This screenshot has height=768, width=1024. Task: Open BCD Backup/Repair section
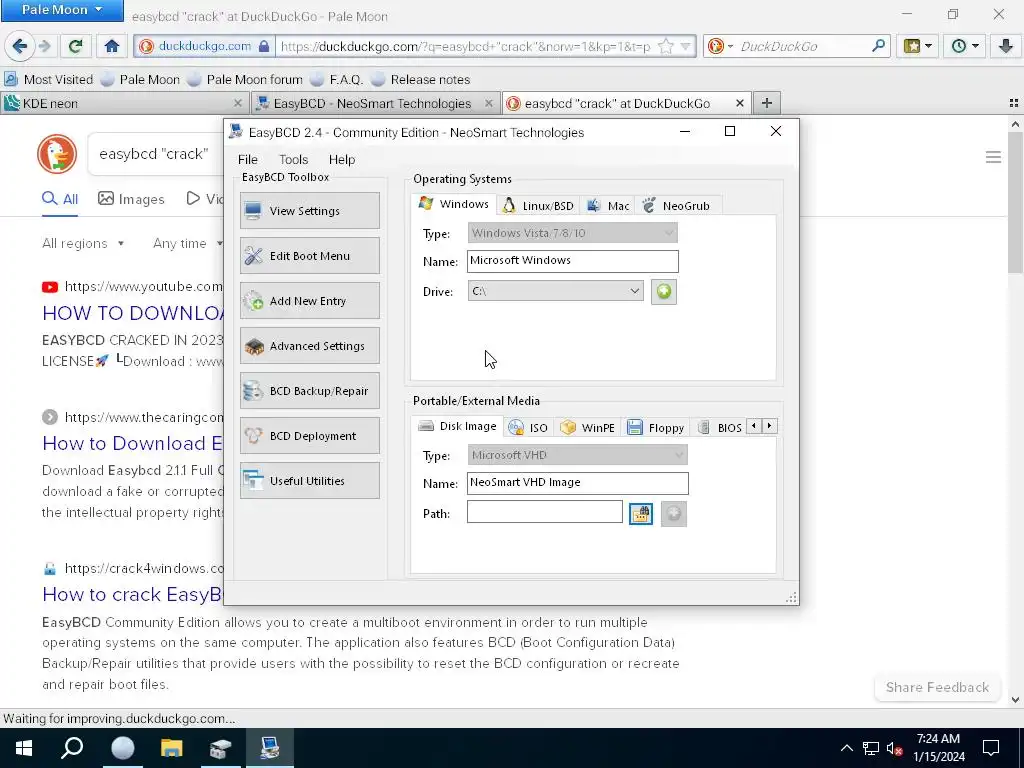pyautogui.click(x=310, y=391)
